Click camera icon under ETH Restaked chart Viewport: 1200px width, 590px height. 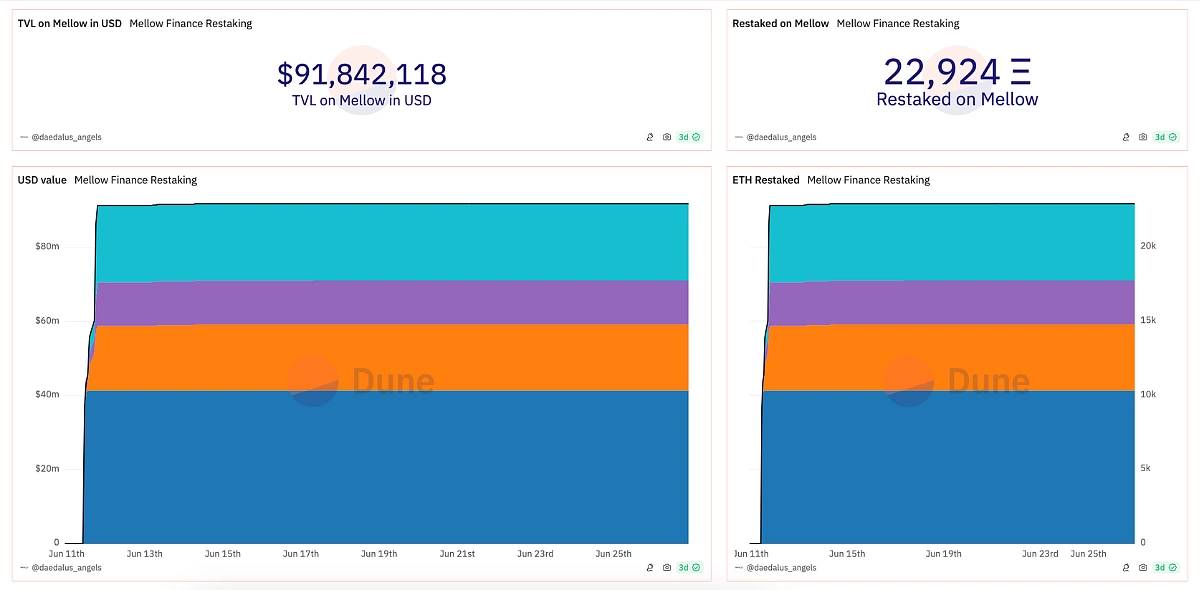point(1143,568)
